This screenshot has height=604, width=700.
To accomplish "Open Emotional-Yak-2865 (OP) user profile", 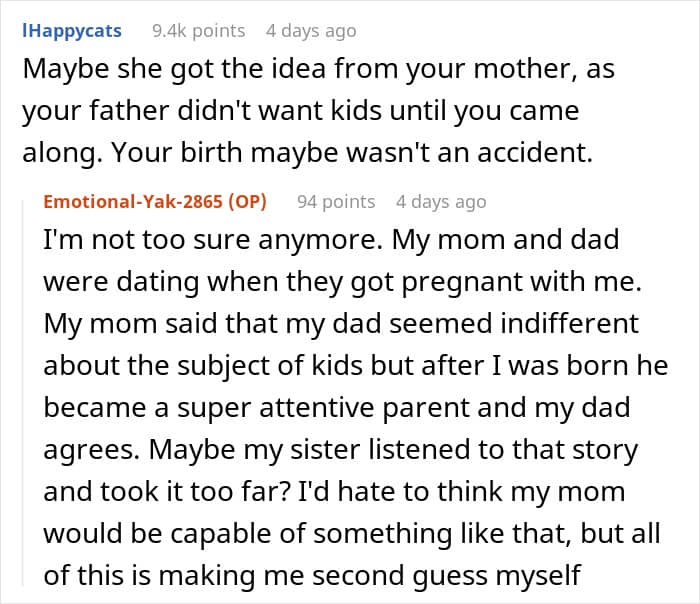I will tap(155, 201).
